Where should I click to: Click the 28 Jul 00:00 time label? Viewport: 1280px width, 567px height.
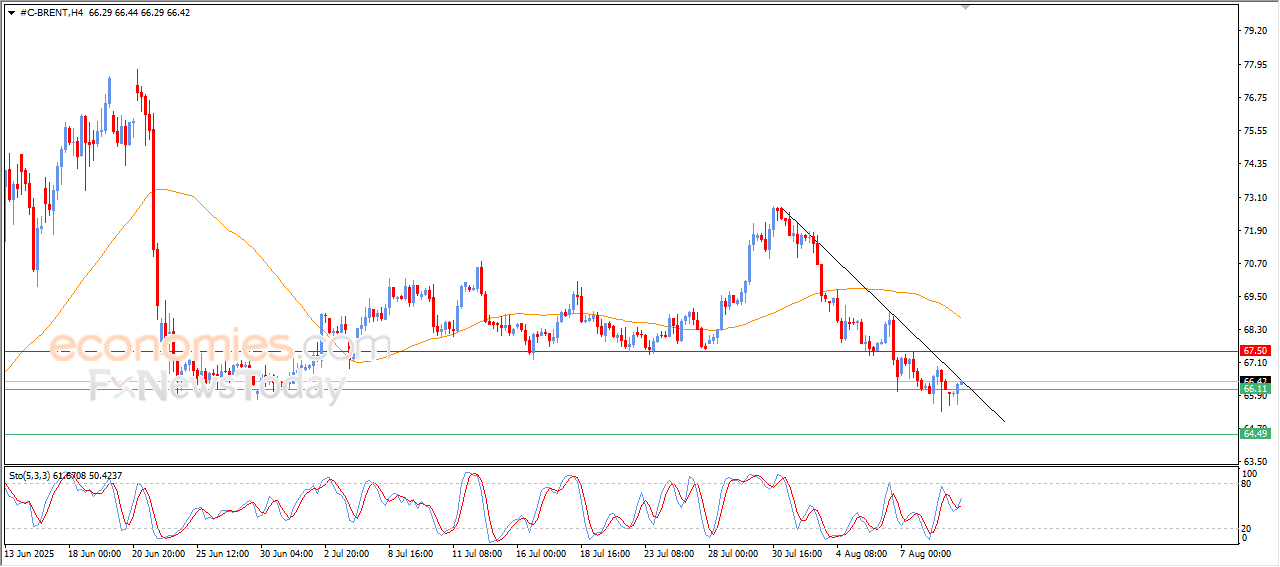click(736, 552)
